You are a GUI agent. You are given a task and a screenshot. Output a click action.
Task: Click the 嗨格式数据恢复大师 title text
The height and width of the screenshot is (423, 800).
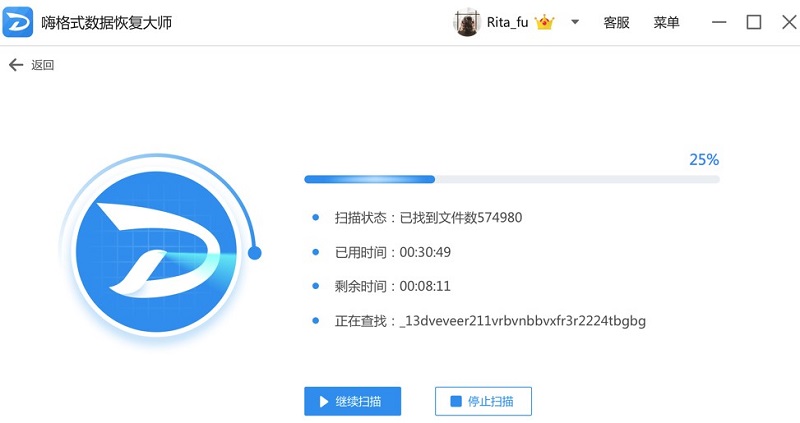(x=106, y=22)
